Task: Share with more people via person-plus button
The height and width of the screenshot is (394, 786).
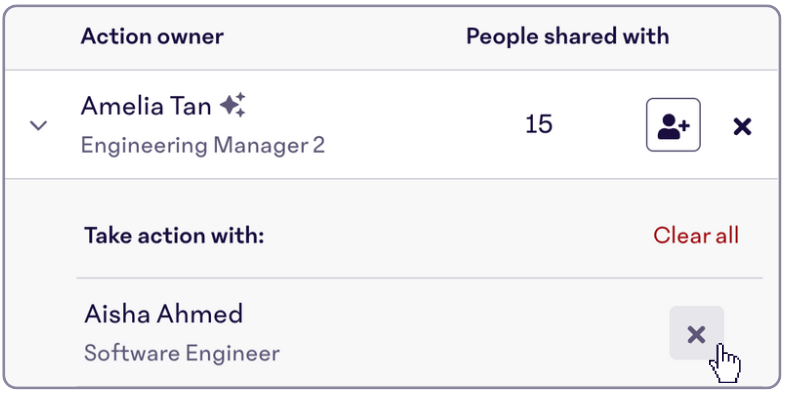Action: [x=673, y=125]
